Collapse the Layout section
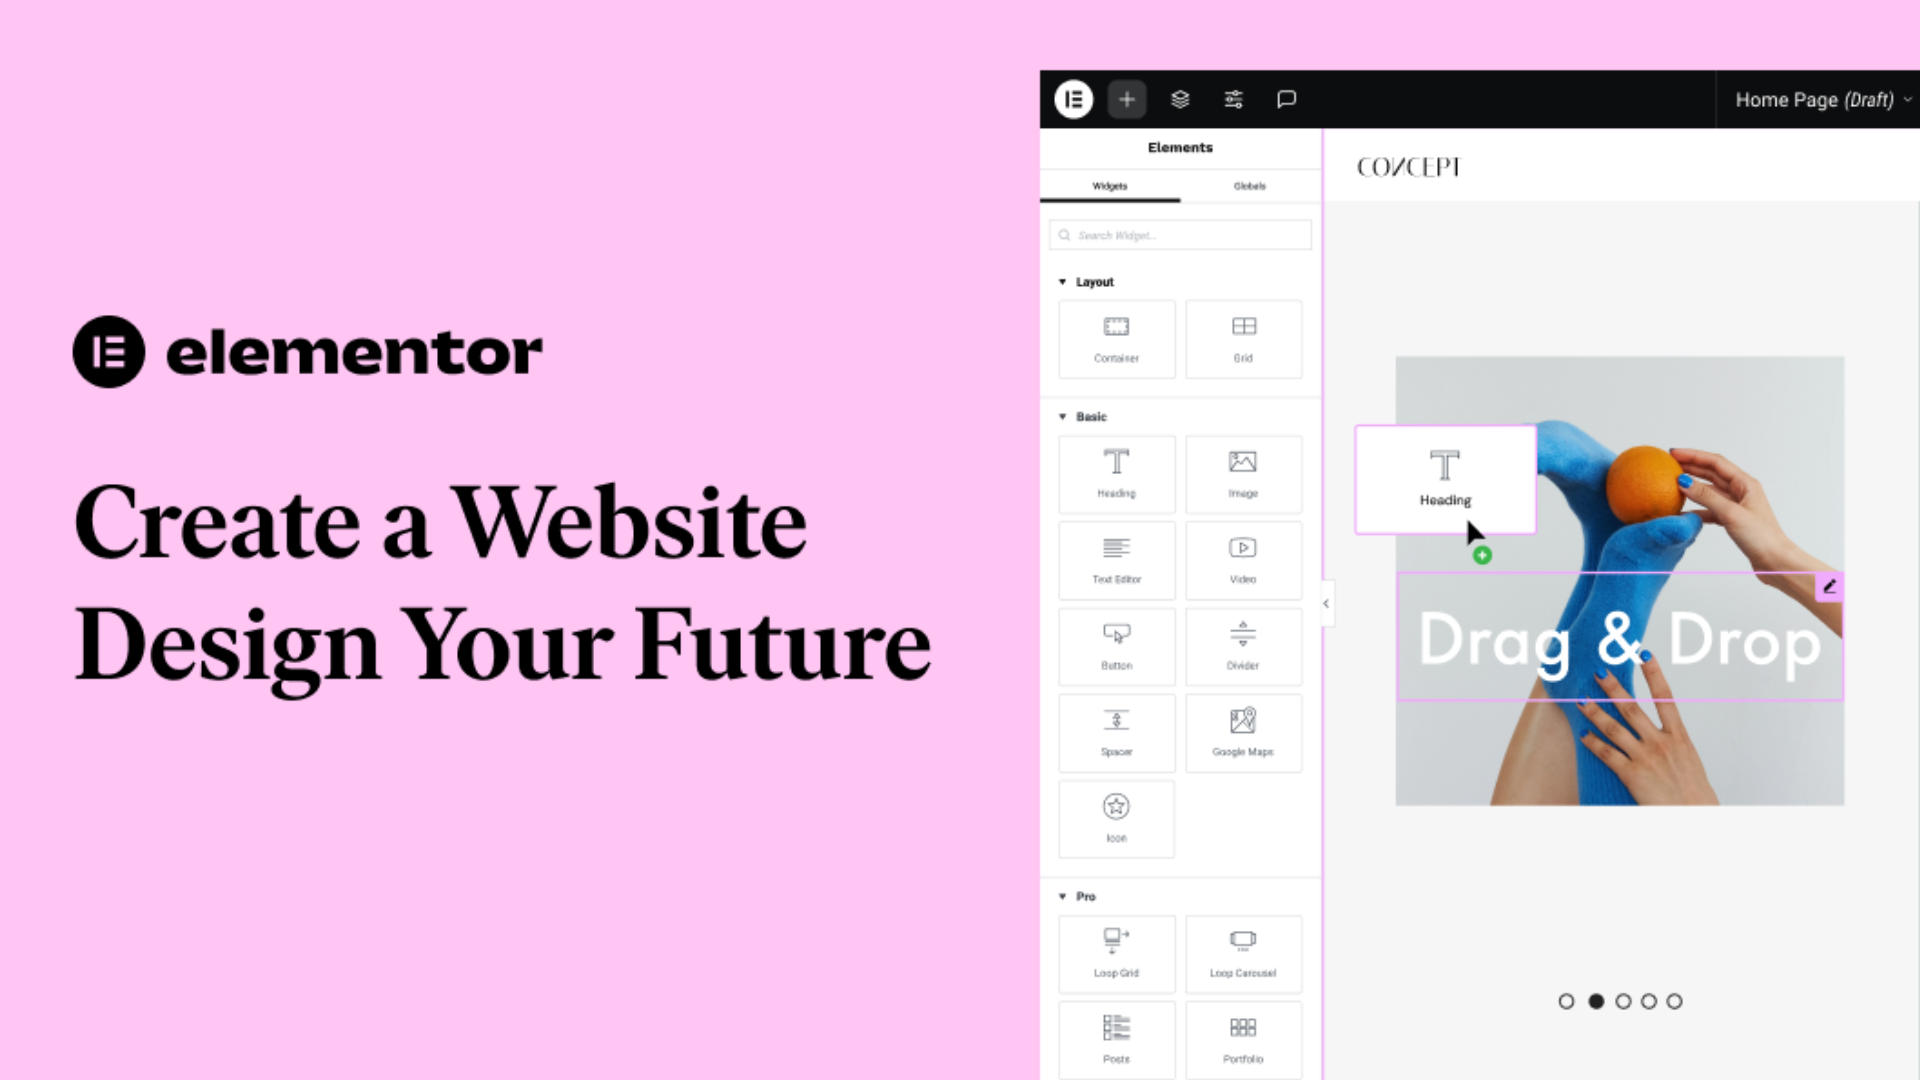Screen dimensions: 1920x1080 [1064, 281]
